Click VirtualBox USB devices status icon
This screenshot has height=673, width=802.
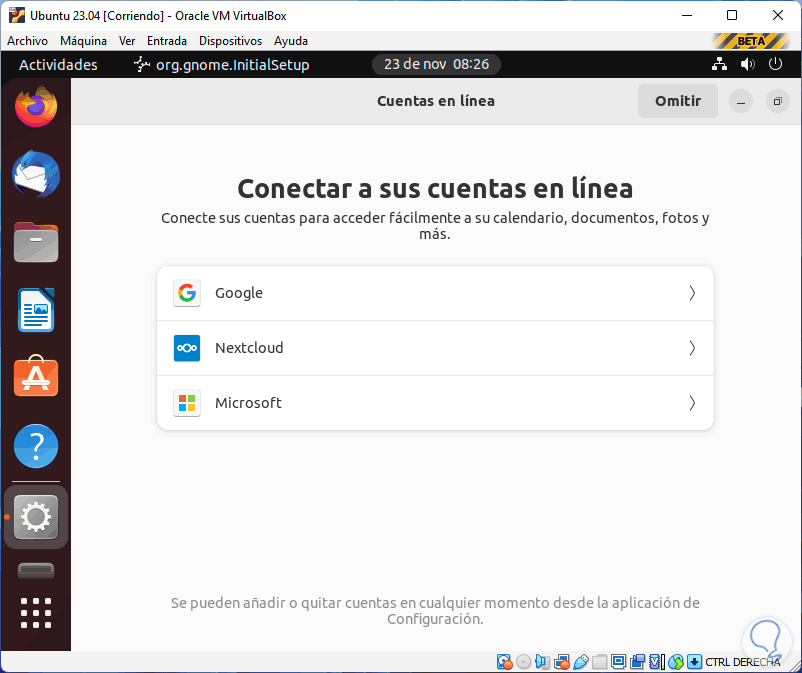coord(581,662)
